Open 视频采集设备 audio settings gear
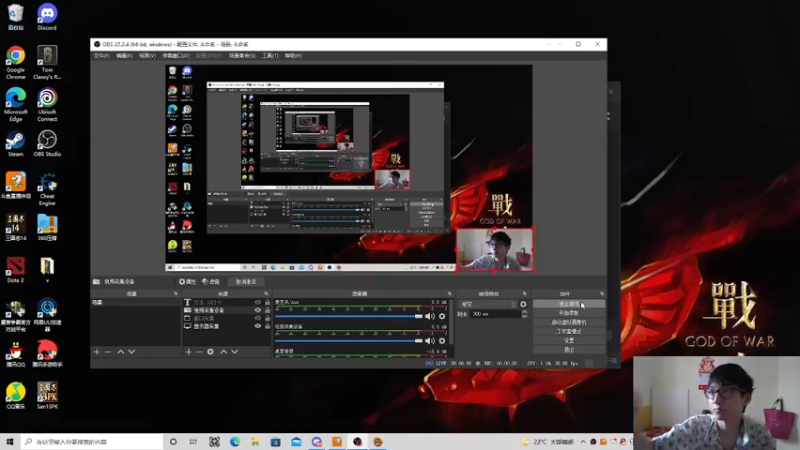This screenshot has height=450, width=800. pyautogui.click(x=442, y=341)
